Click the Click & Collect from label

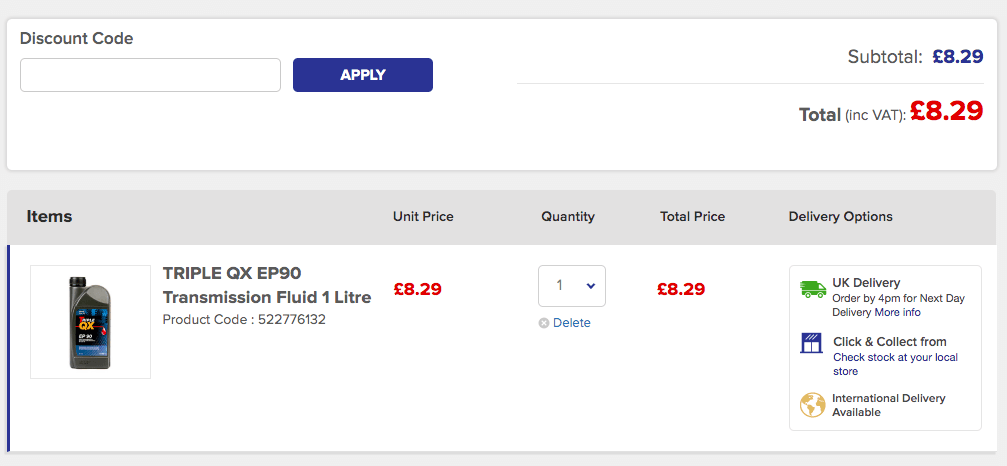tap(890, 341)
